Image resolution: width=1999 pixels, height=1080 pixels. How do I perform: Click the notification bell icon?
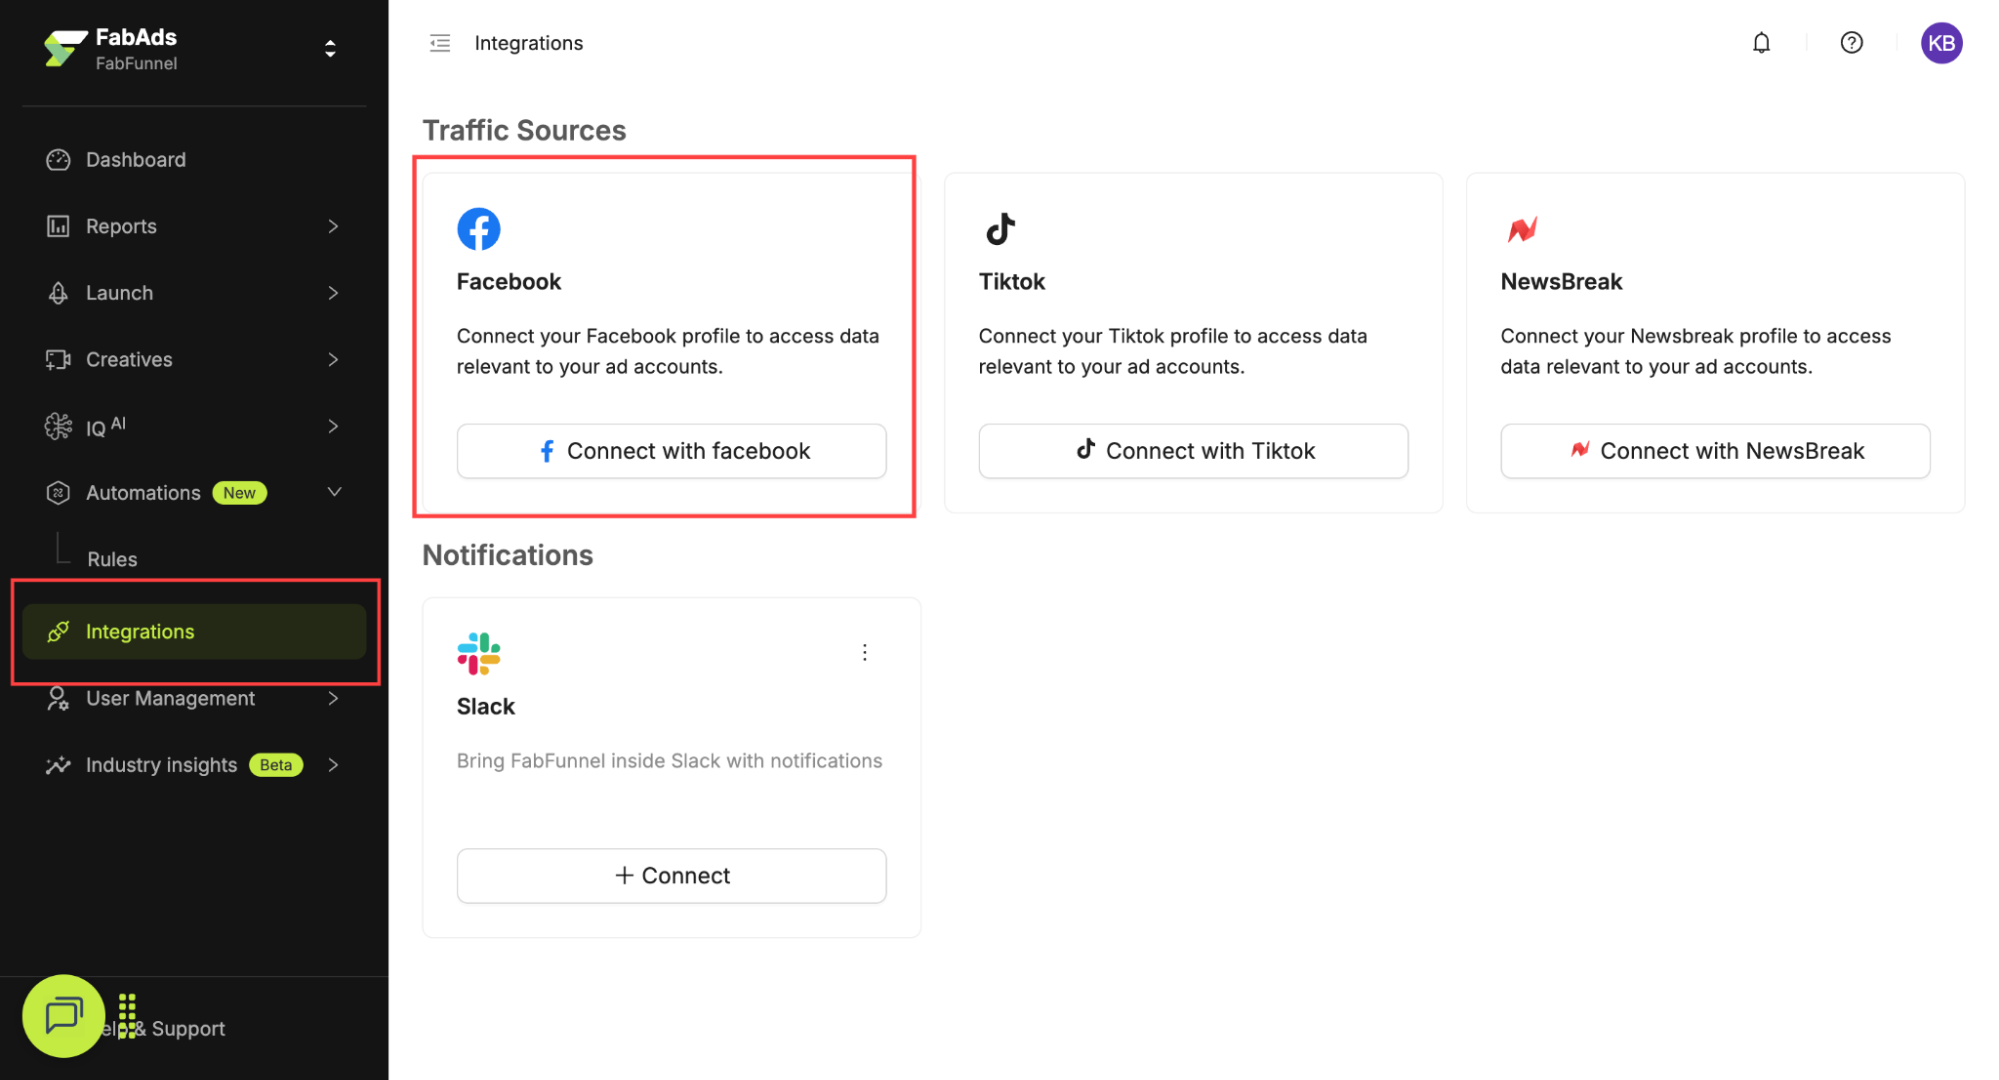[x=1761, y=43]
